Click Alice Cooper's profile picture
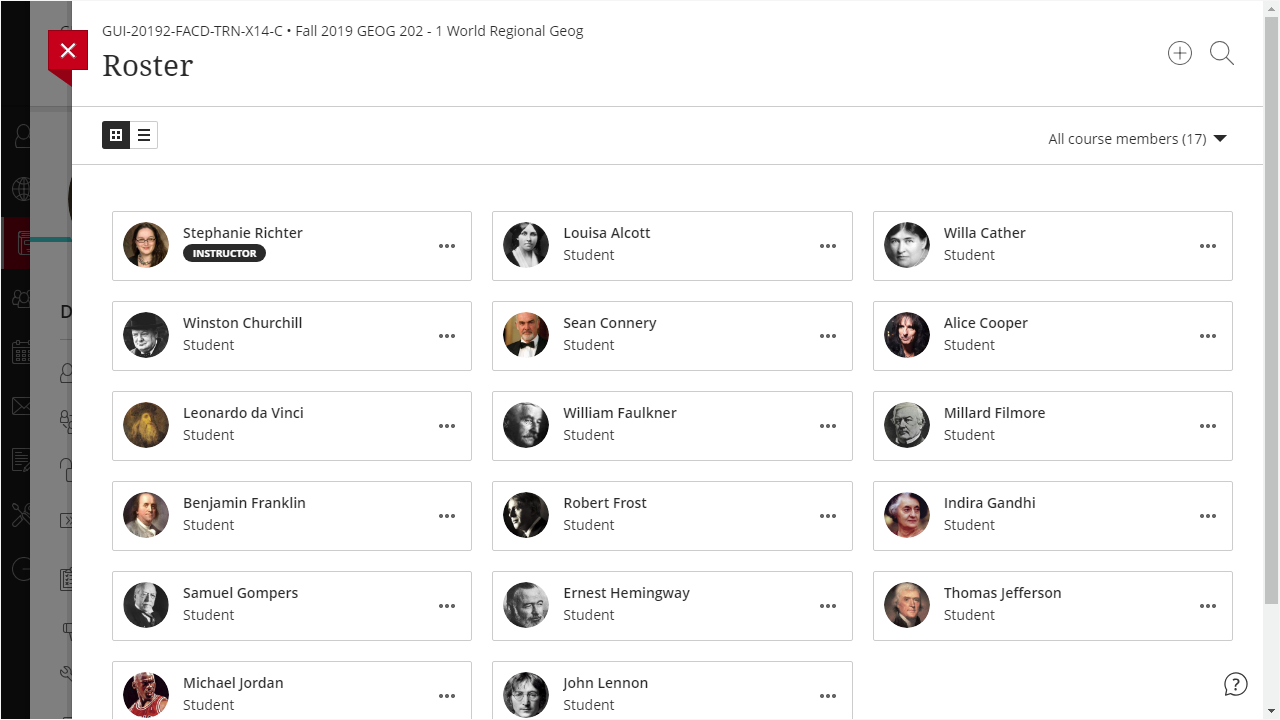1280x720 pixels. click(907, 335)
